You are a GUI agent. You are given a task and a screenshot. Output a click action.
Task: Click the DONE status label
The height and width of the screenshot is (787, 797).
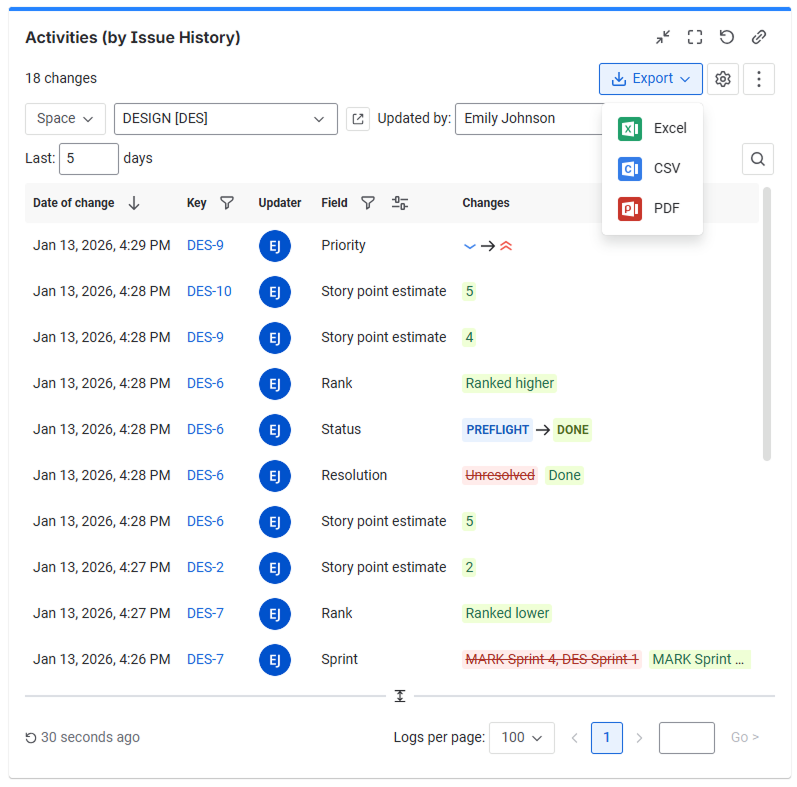point(572,430)
